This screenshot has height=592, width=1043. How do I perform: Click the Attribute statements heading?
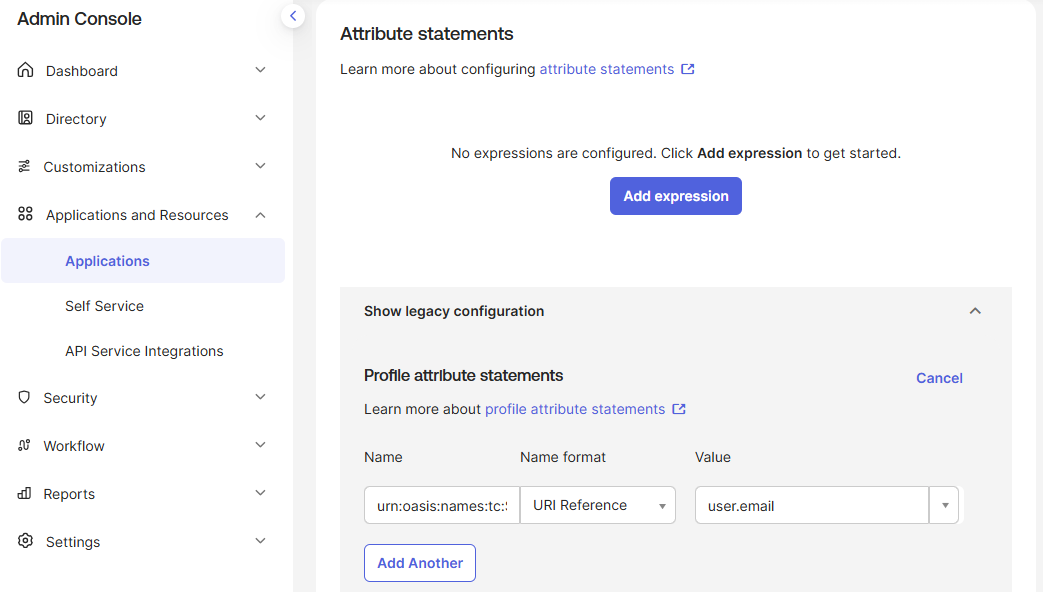pyautogui.click(x=426, y=34)
